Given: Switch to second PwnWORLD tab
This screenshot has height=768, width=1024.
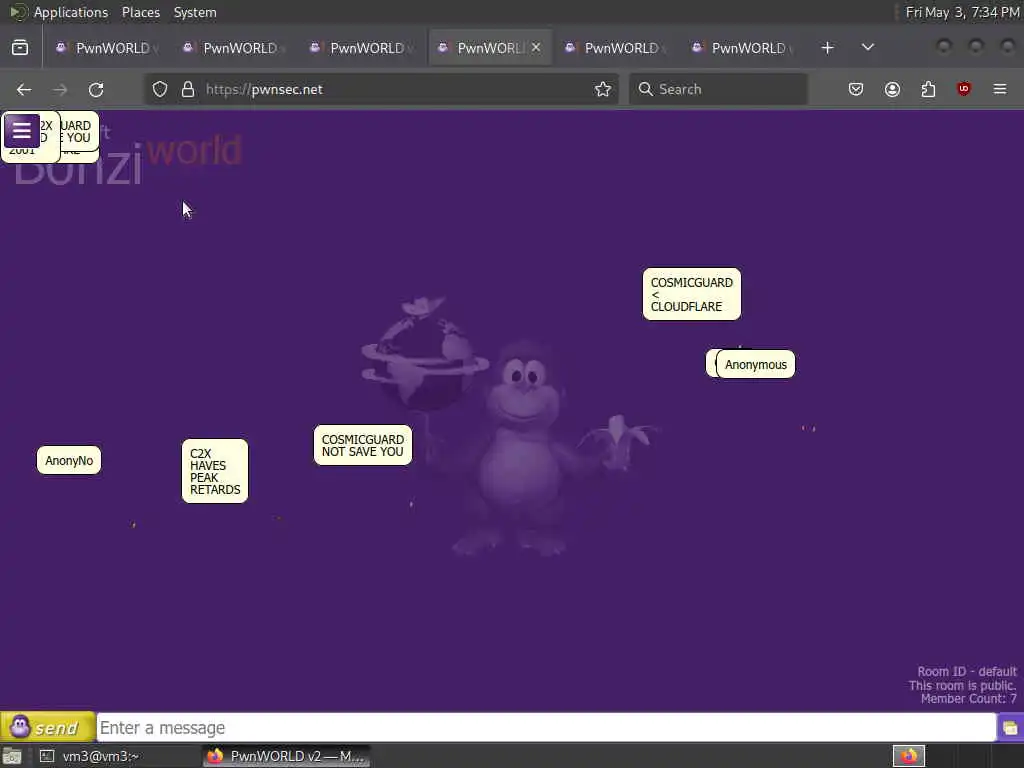Looking at the screenshot, I should (x=234, y=48).
